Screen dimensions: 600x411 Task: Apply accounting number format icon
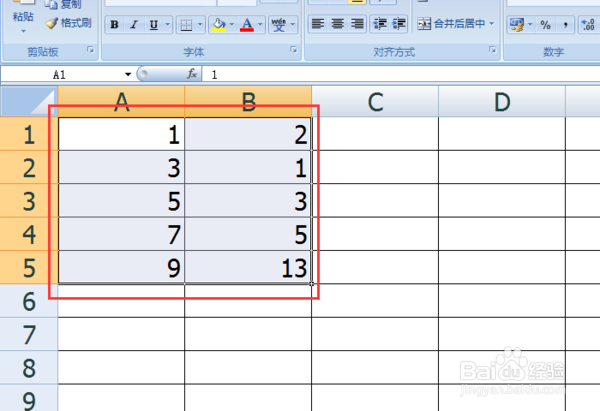coord(517,25)
